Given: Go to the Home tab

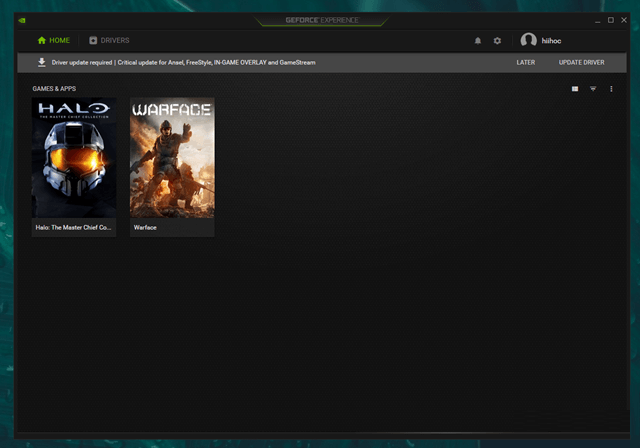Looking at the screenshot, I should (53, 40).
